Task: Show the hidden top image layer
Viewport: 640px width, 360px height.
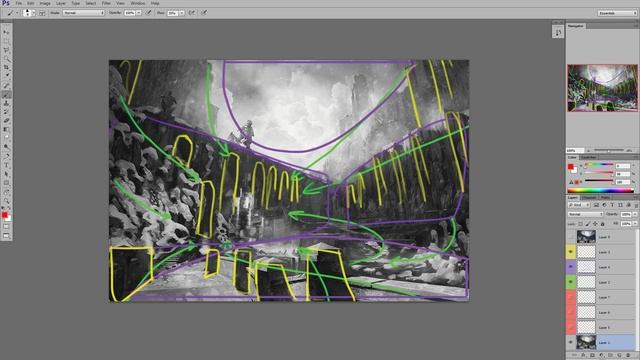Action: click(x=571, y=237)
